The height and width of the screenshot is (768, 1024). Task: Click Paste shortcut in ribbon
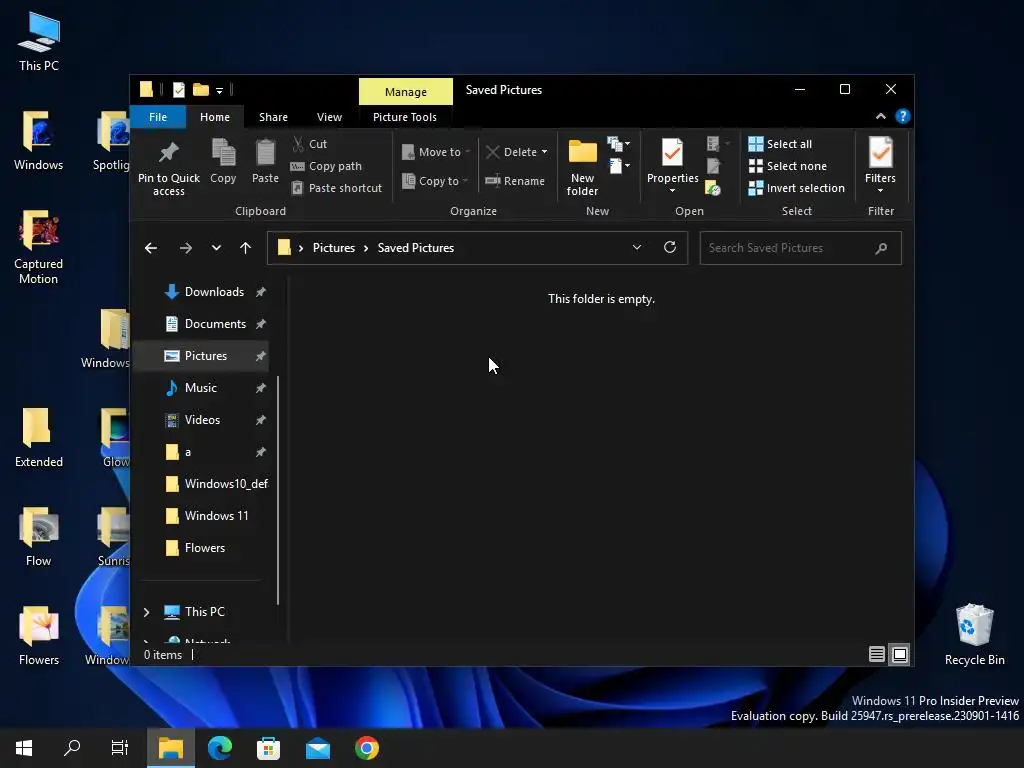[x=336, y=188]
